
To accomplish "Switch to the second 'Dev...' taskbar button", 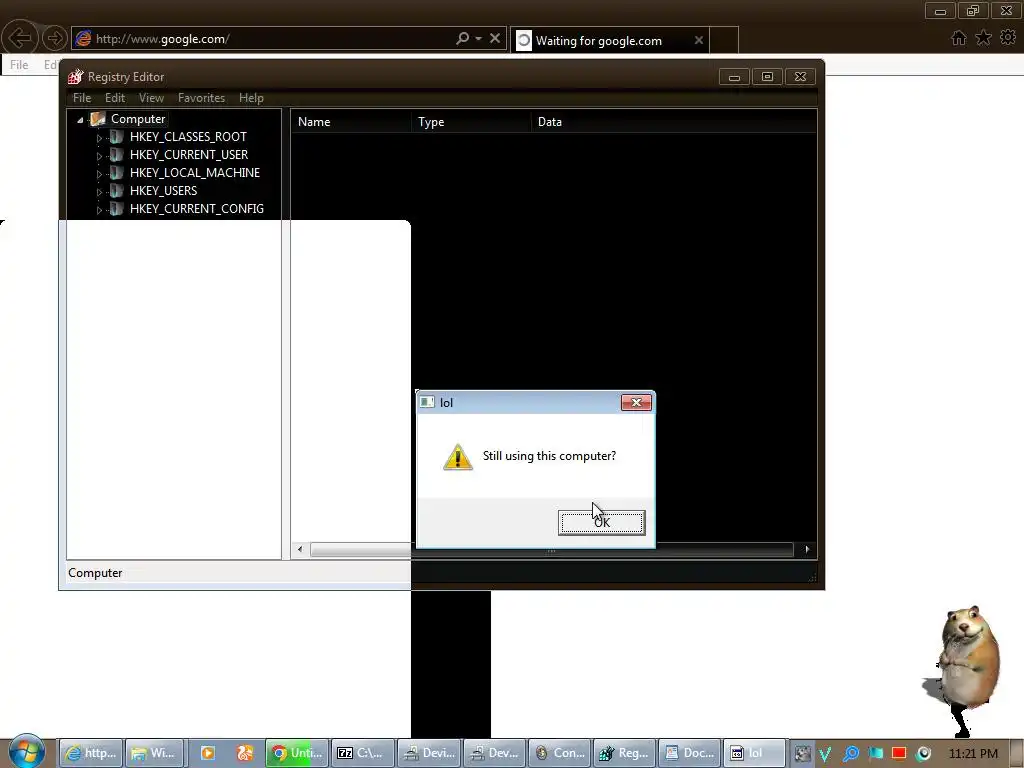I will (494, 753).
